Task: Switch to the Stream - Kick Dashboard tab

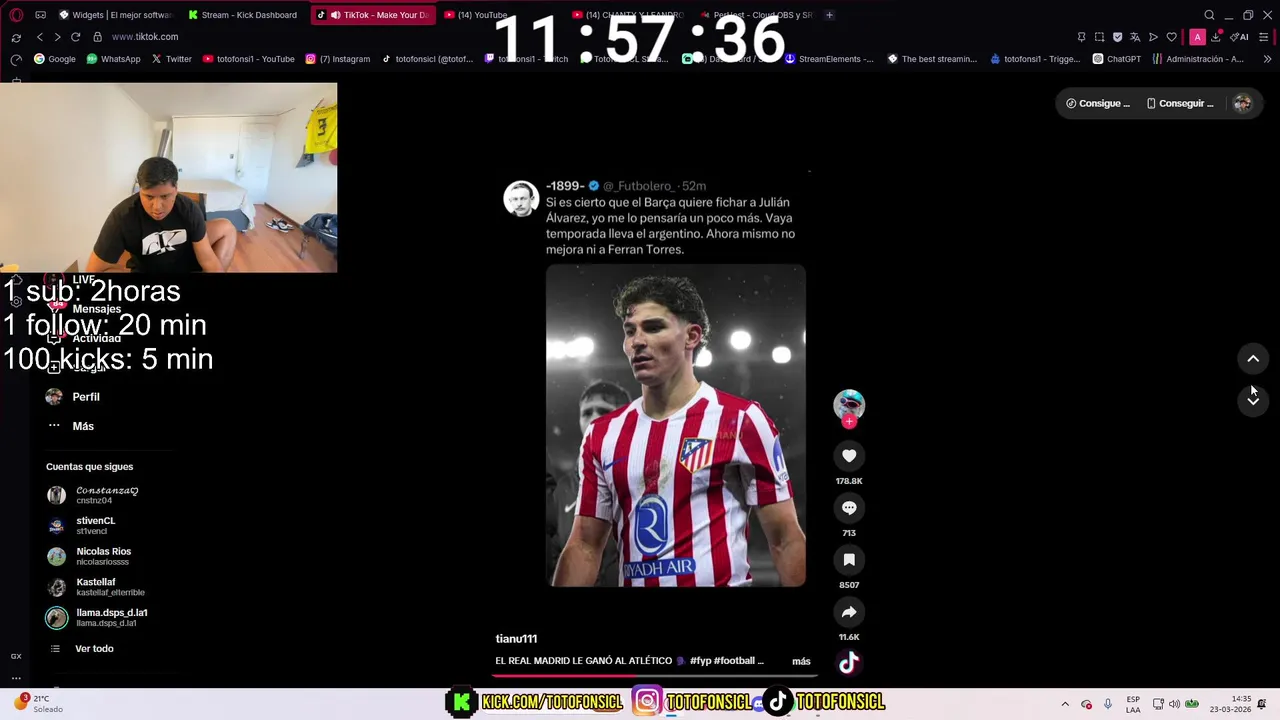Action: click(243, 15)
